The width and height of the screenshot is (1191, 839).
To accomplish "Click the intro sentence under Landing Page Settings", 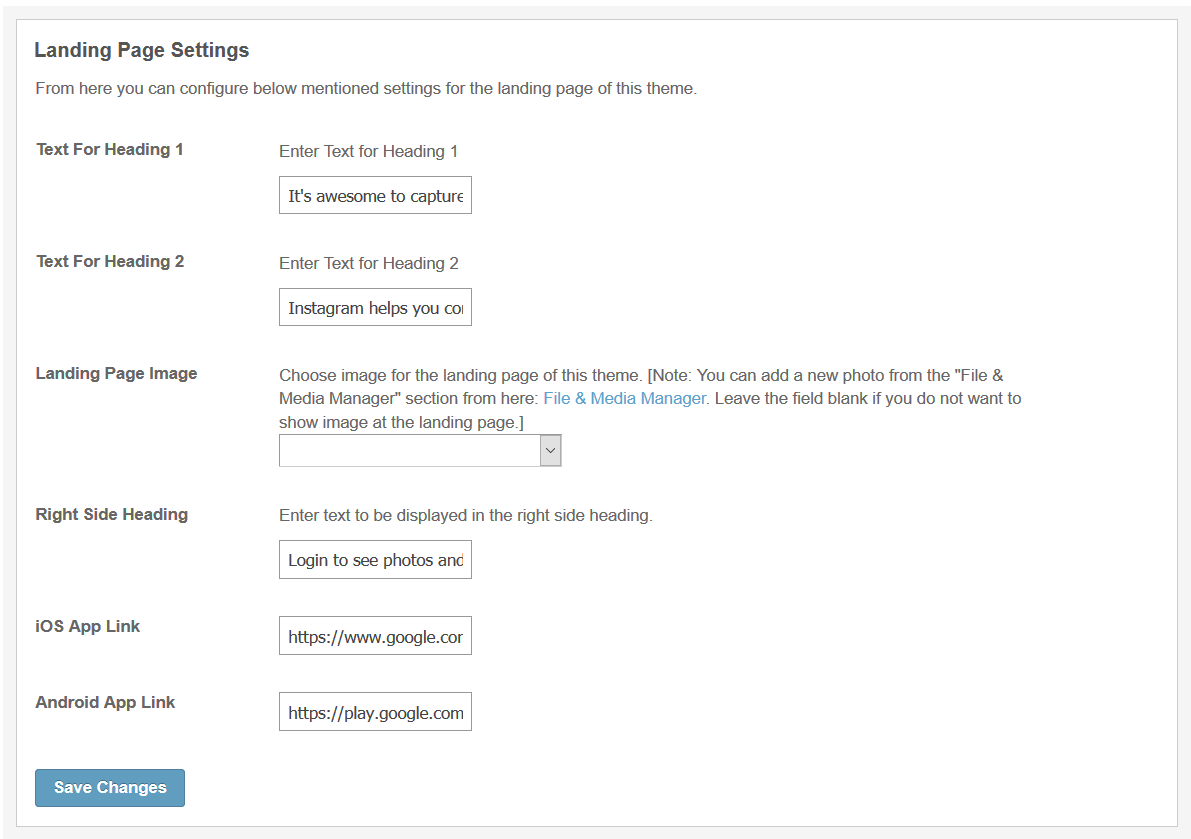I will point(365,88).
